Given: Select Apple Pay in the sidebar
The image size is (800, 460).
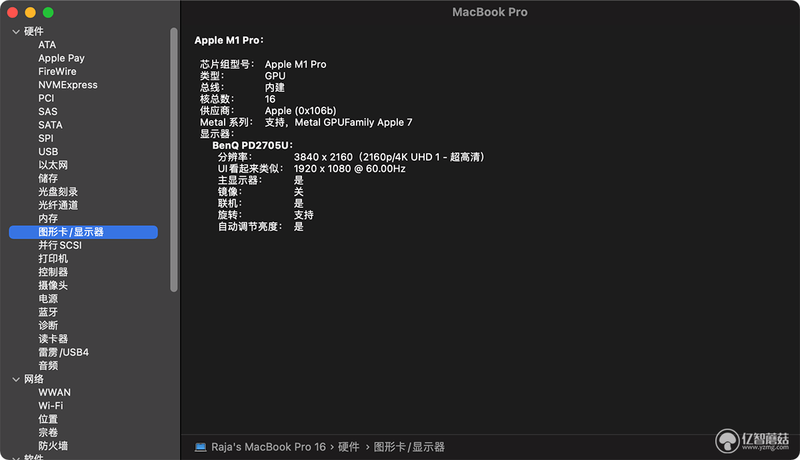Looking at the screenshot, I should [61, 58].
